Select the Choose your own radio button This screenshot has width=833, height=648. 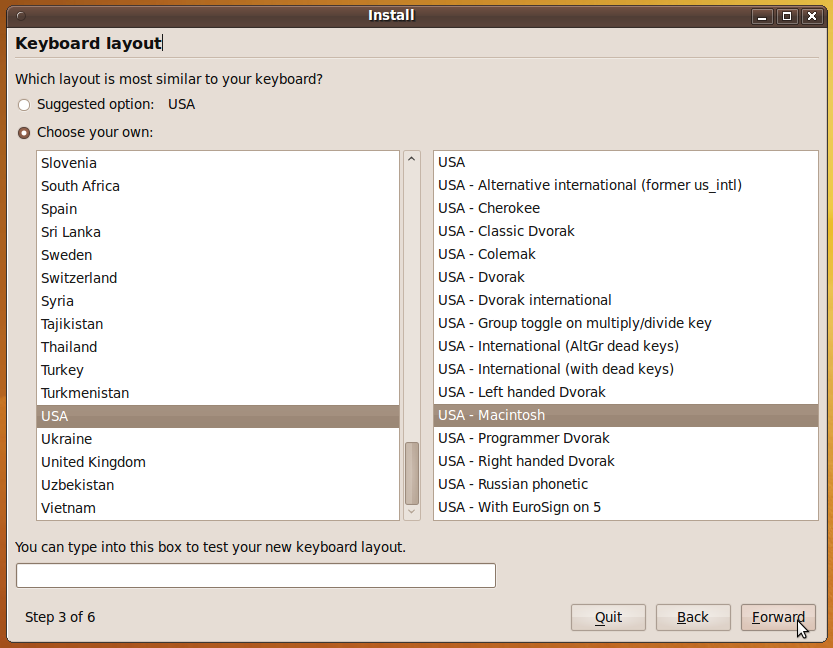24,133
